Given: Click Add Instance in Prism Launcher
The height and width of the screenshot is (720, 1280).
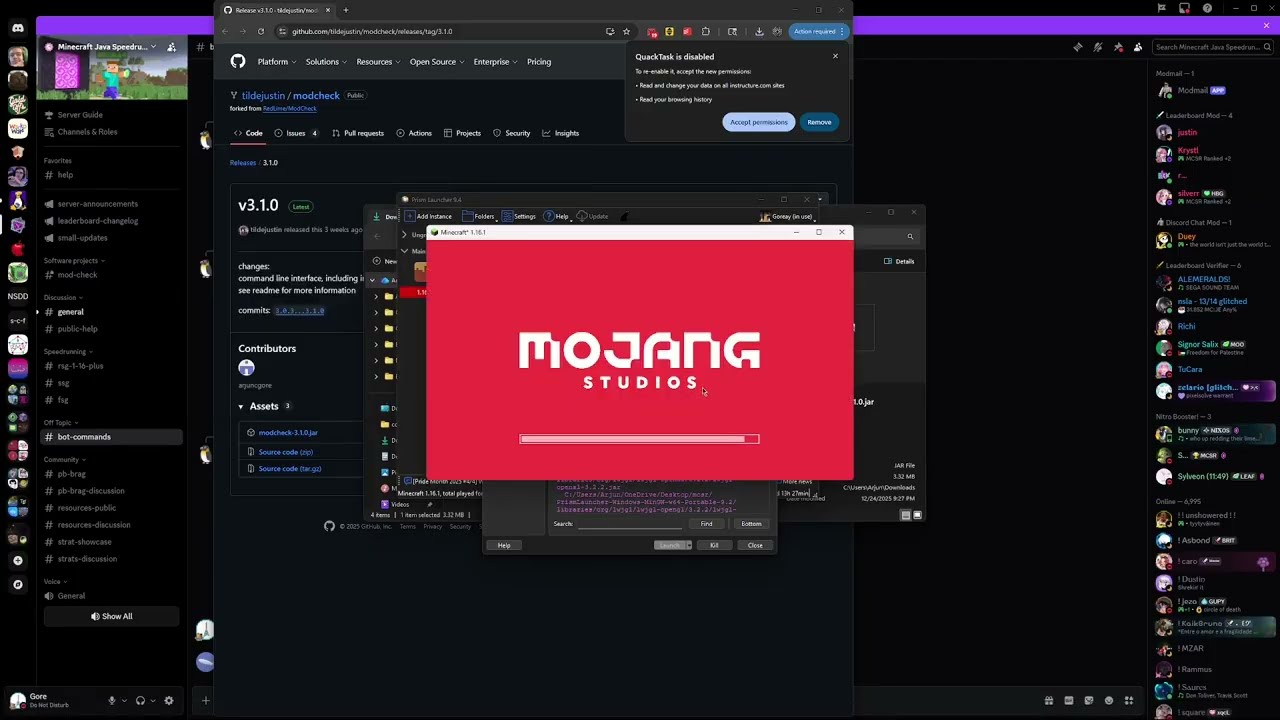Looking at the screenshot, I should pyautogui.click(x=428, y=216).
